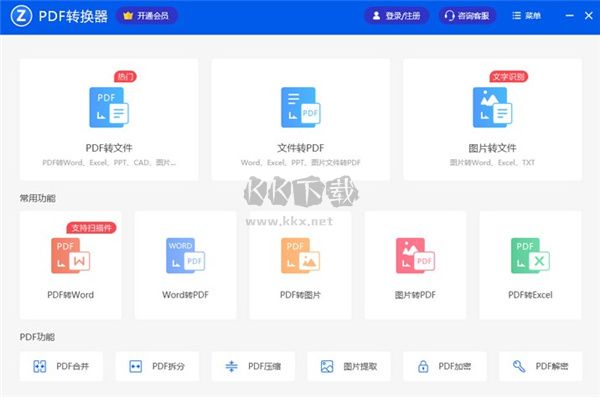Choose the 图片转PDF label
Image resolution: width=600 pixels, height=397 pixels.
416,295
